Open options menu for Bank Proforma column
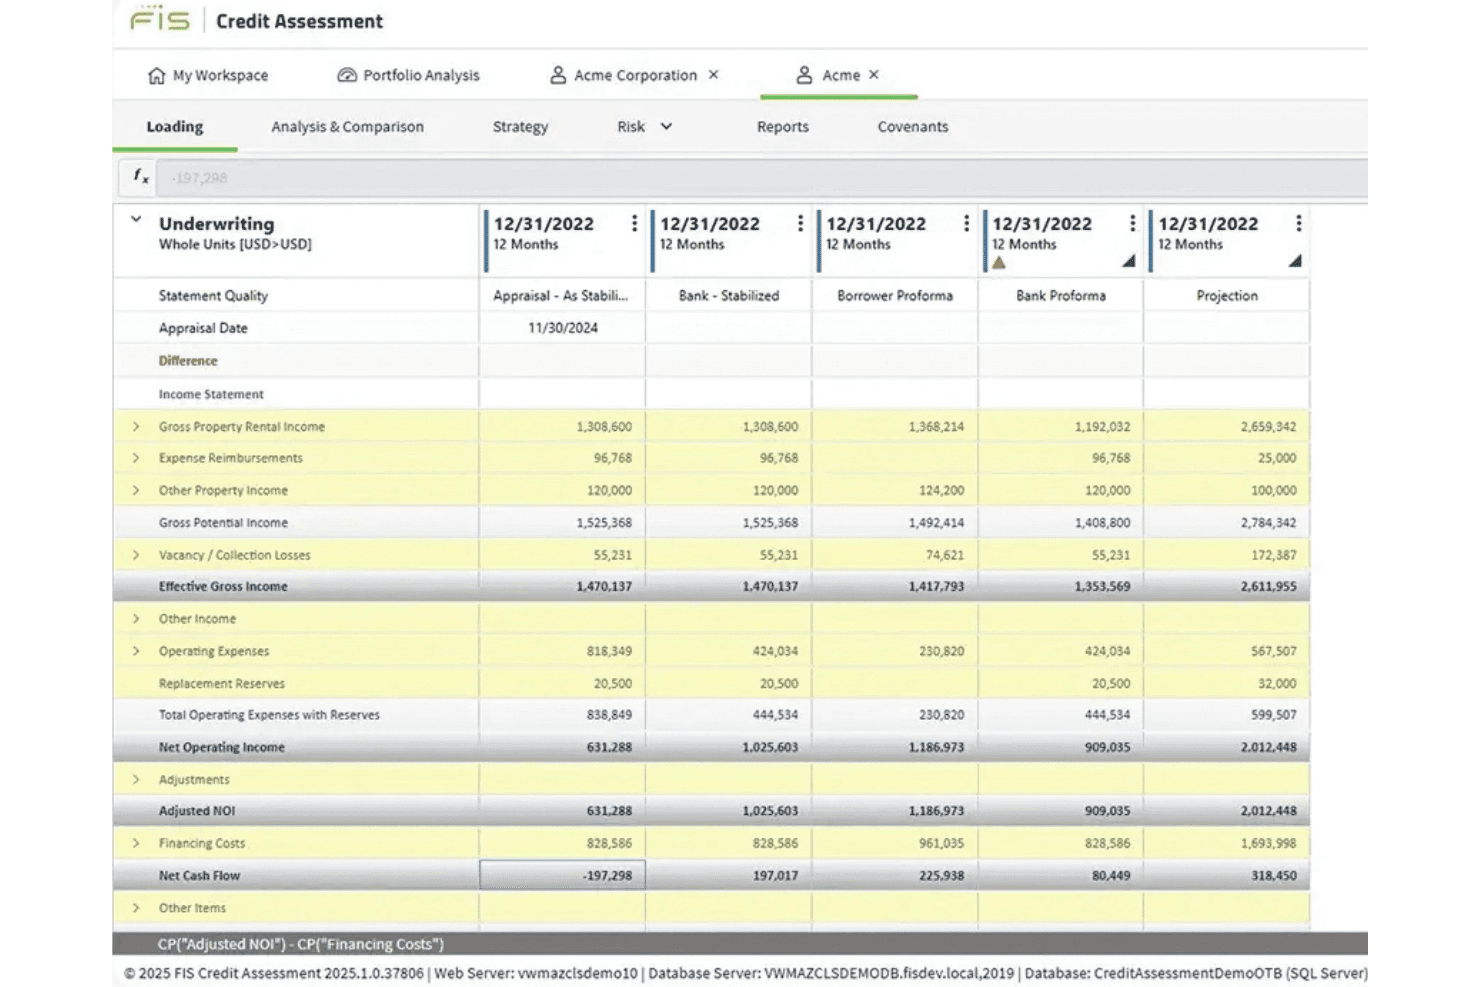Screen dimensions: 1480x987 (1132, 224)
